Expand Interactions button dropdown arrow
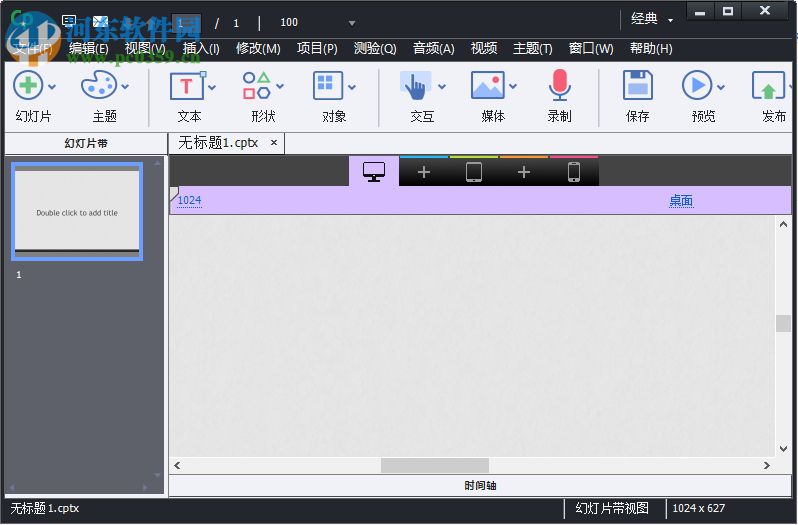 point(442,87)
